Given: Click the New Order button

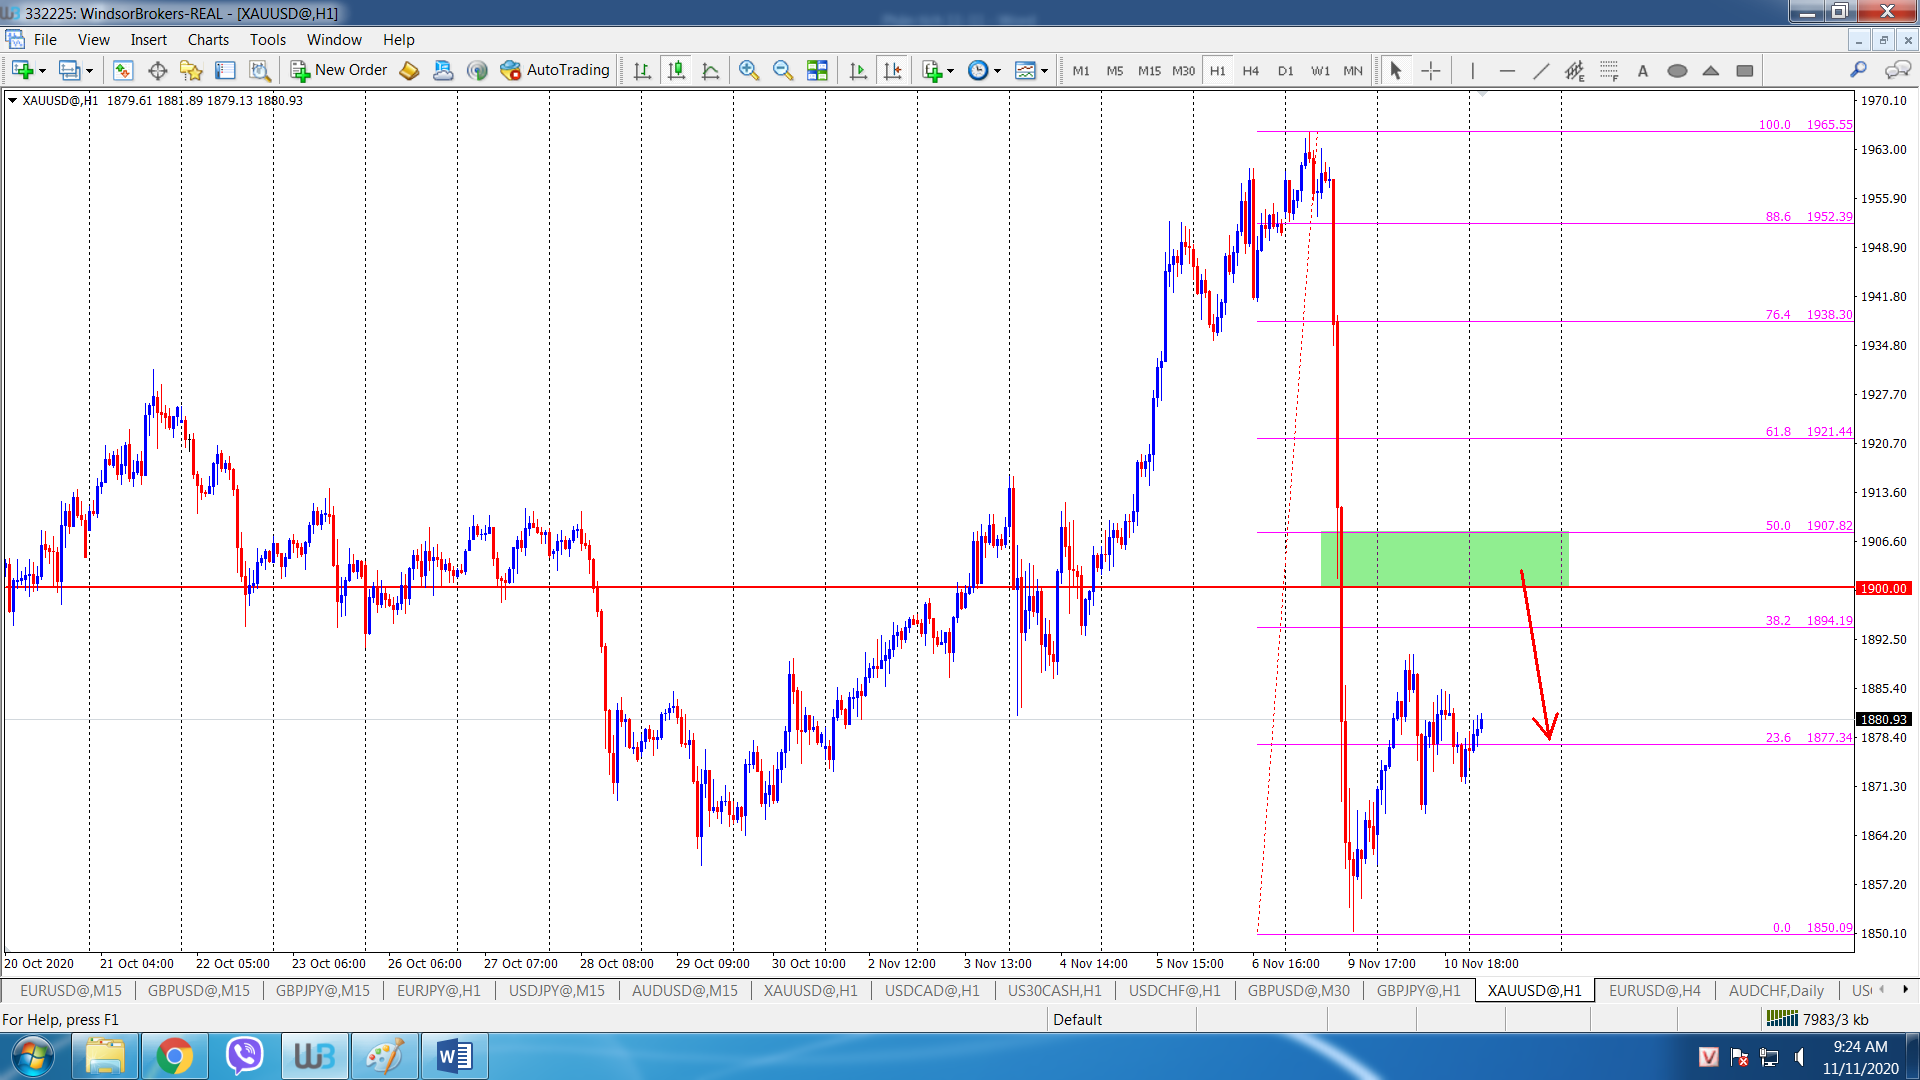Looking at the screenshot, I should click(339, 70).
